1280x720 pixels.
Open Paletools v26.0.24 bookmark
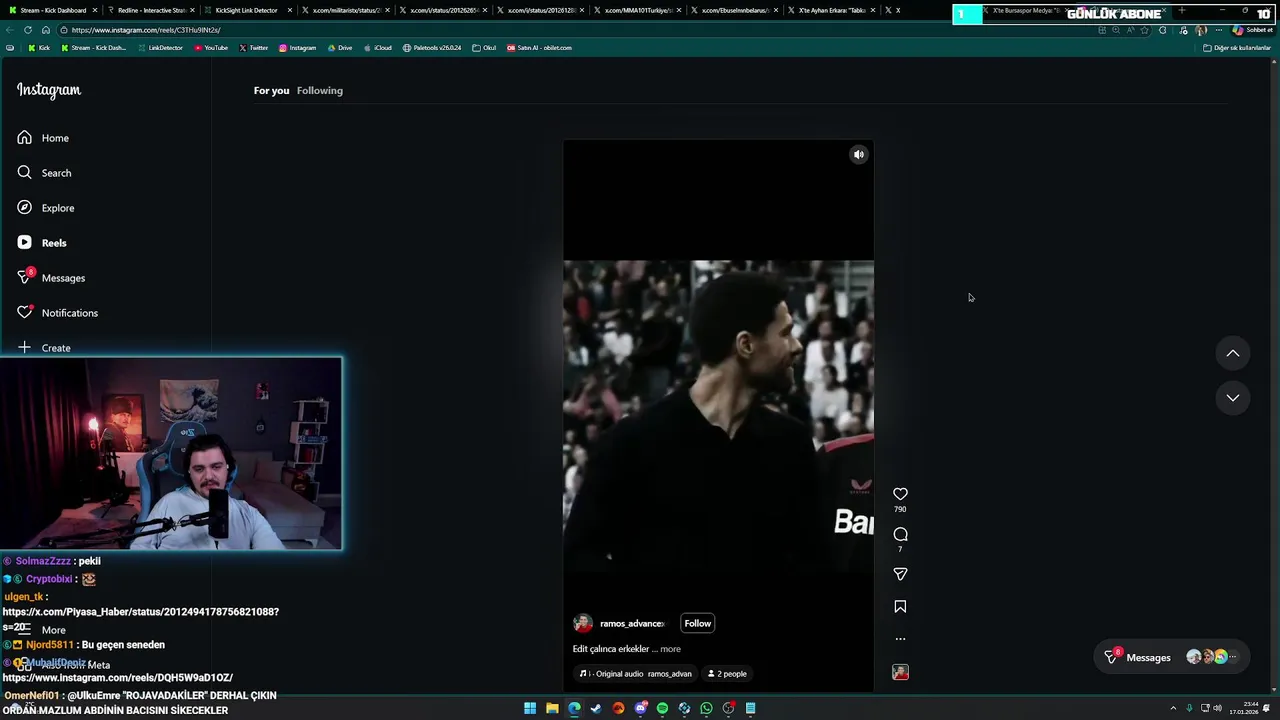coord(432,48)
